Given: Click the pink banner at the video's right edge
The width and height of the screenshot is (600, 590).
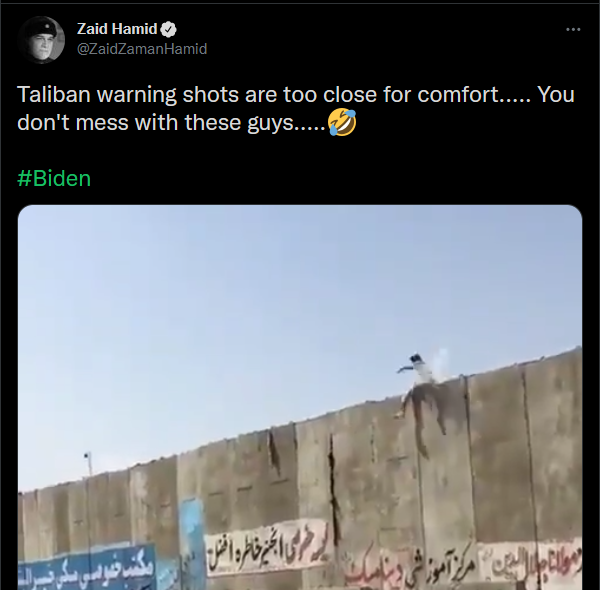Looking at the screenshot, I should coord(531,563).
